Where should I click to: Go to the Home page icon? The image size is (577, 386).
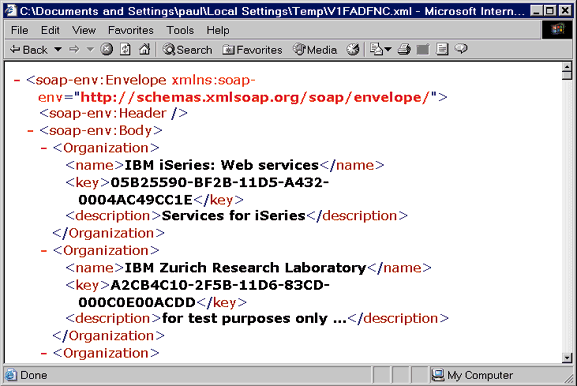[144, 49]
